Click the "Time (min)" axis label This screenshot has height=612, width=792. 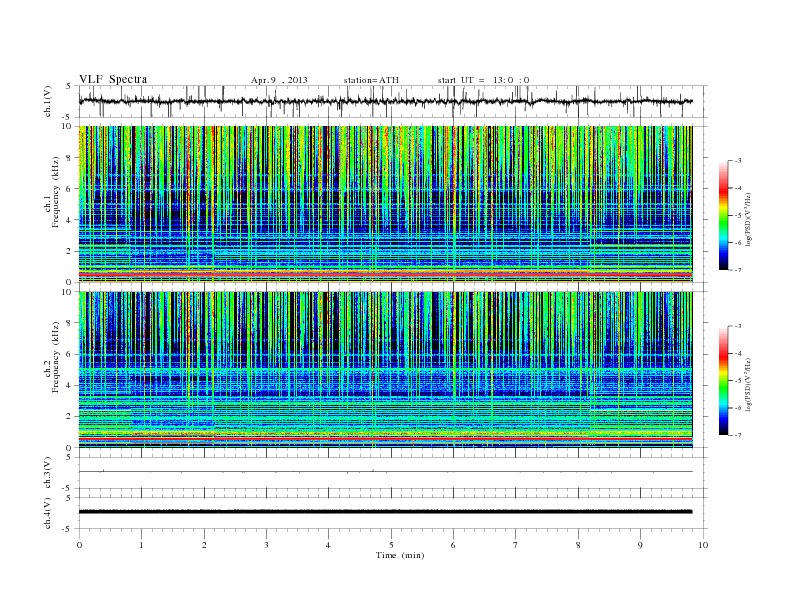400,555
